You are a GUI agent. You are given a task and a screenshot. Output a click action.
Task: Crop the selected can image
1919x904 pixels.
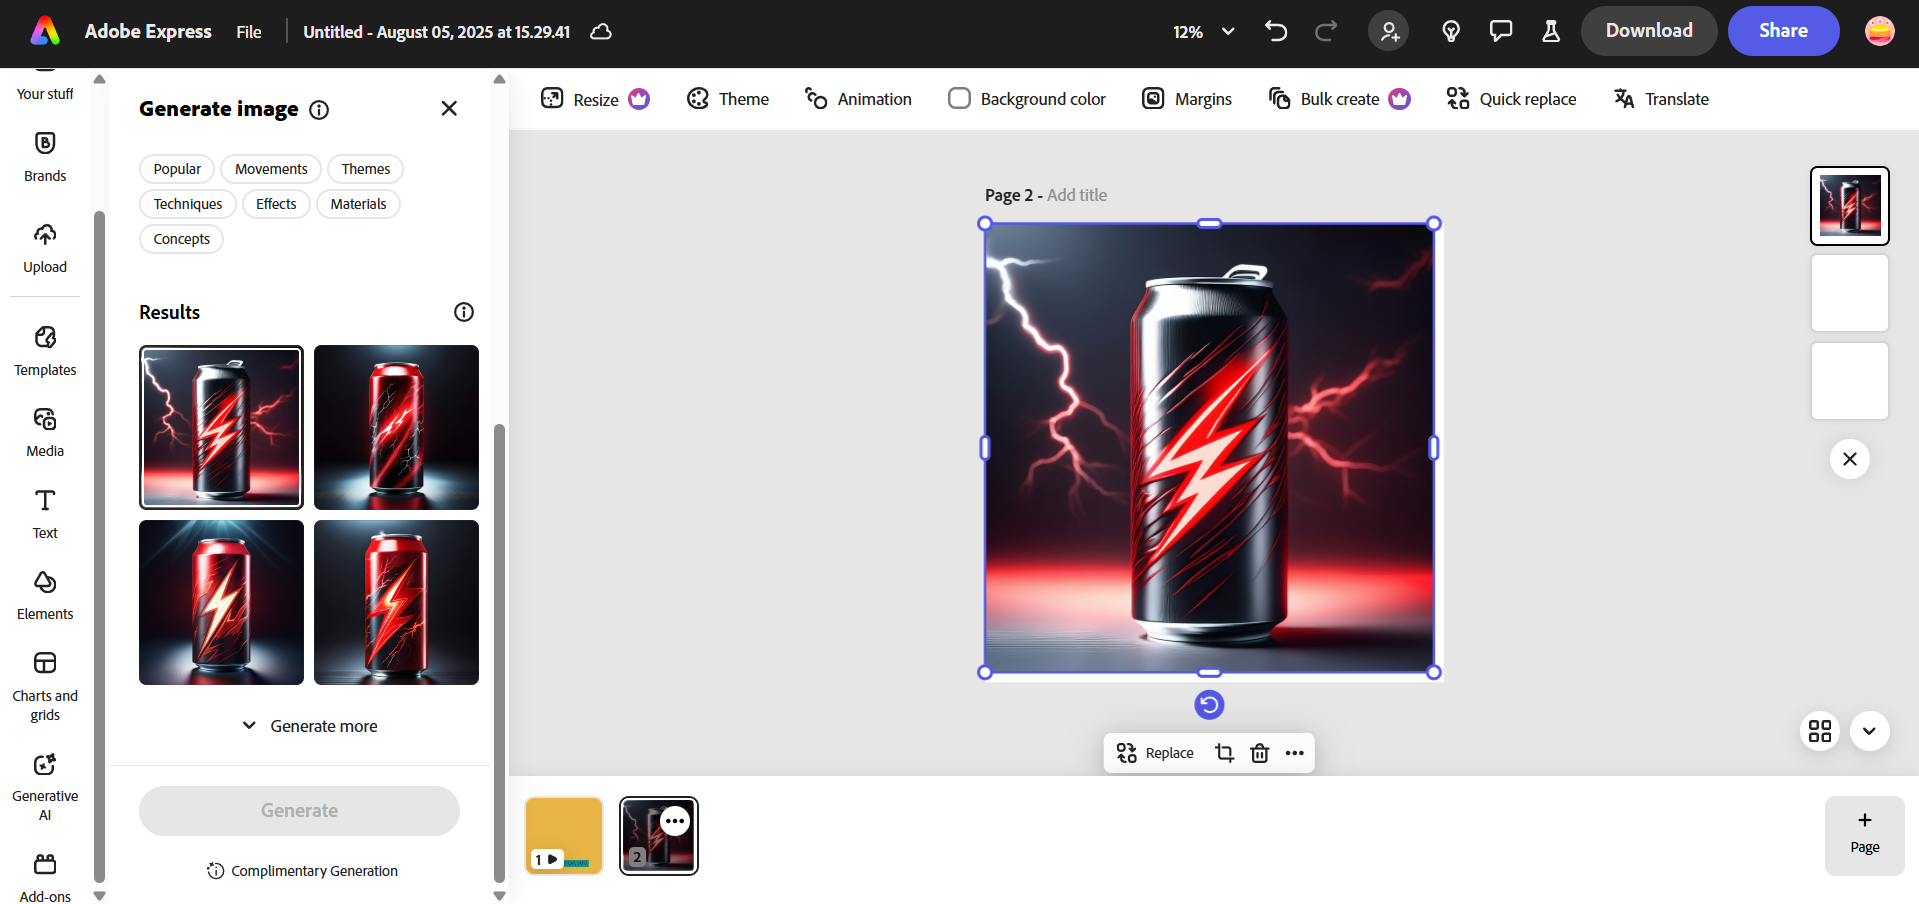coord(1224,752)
